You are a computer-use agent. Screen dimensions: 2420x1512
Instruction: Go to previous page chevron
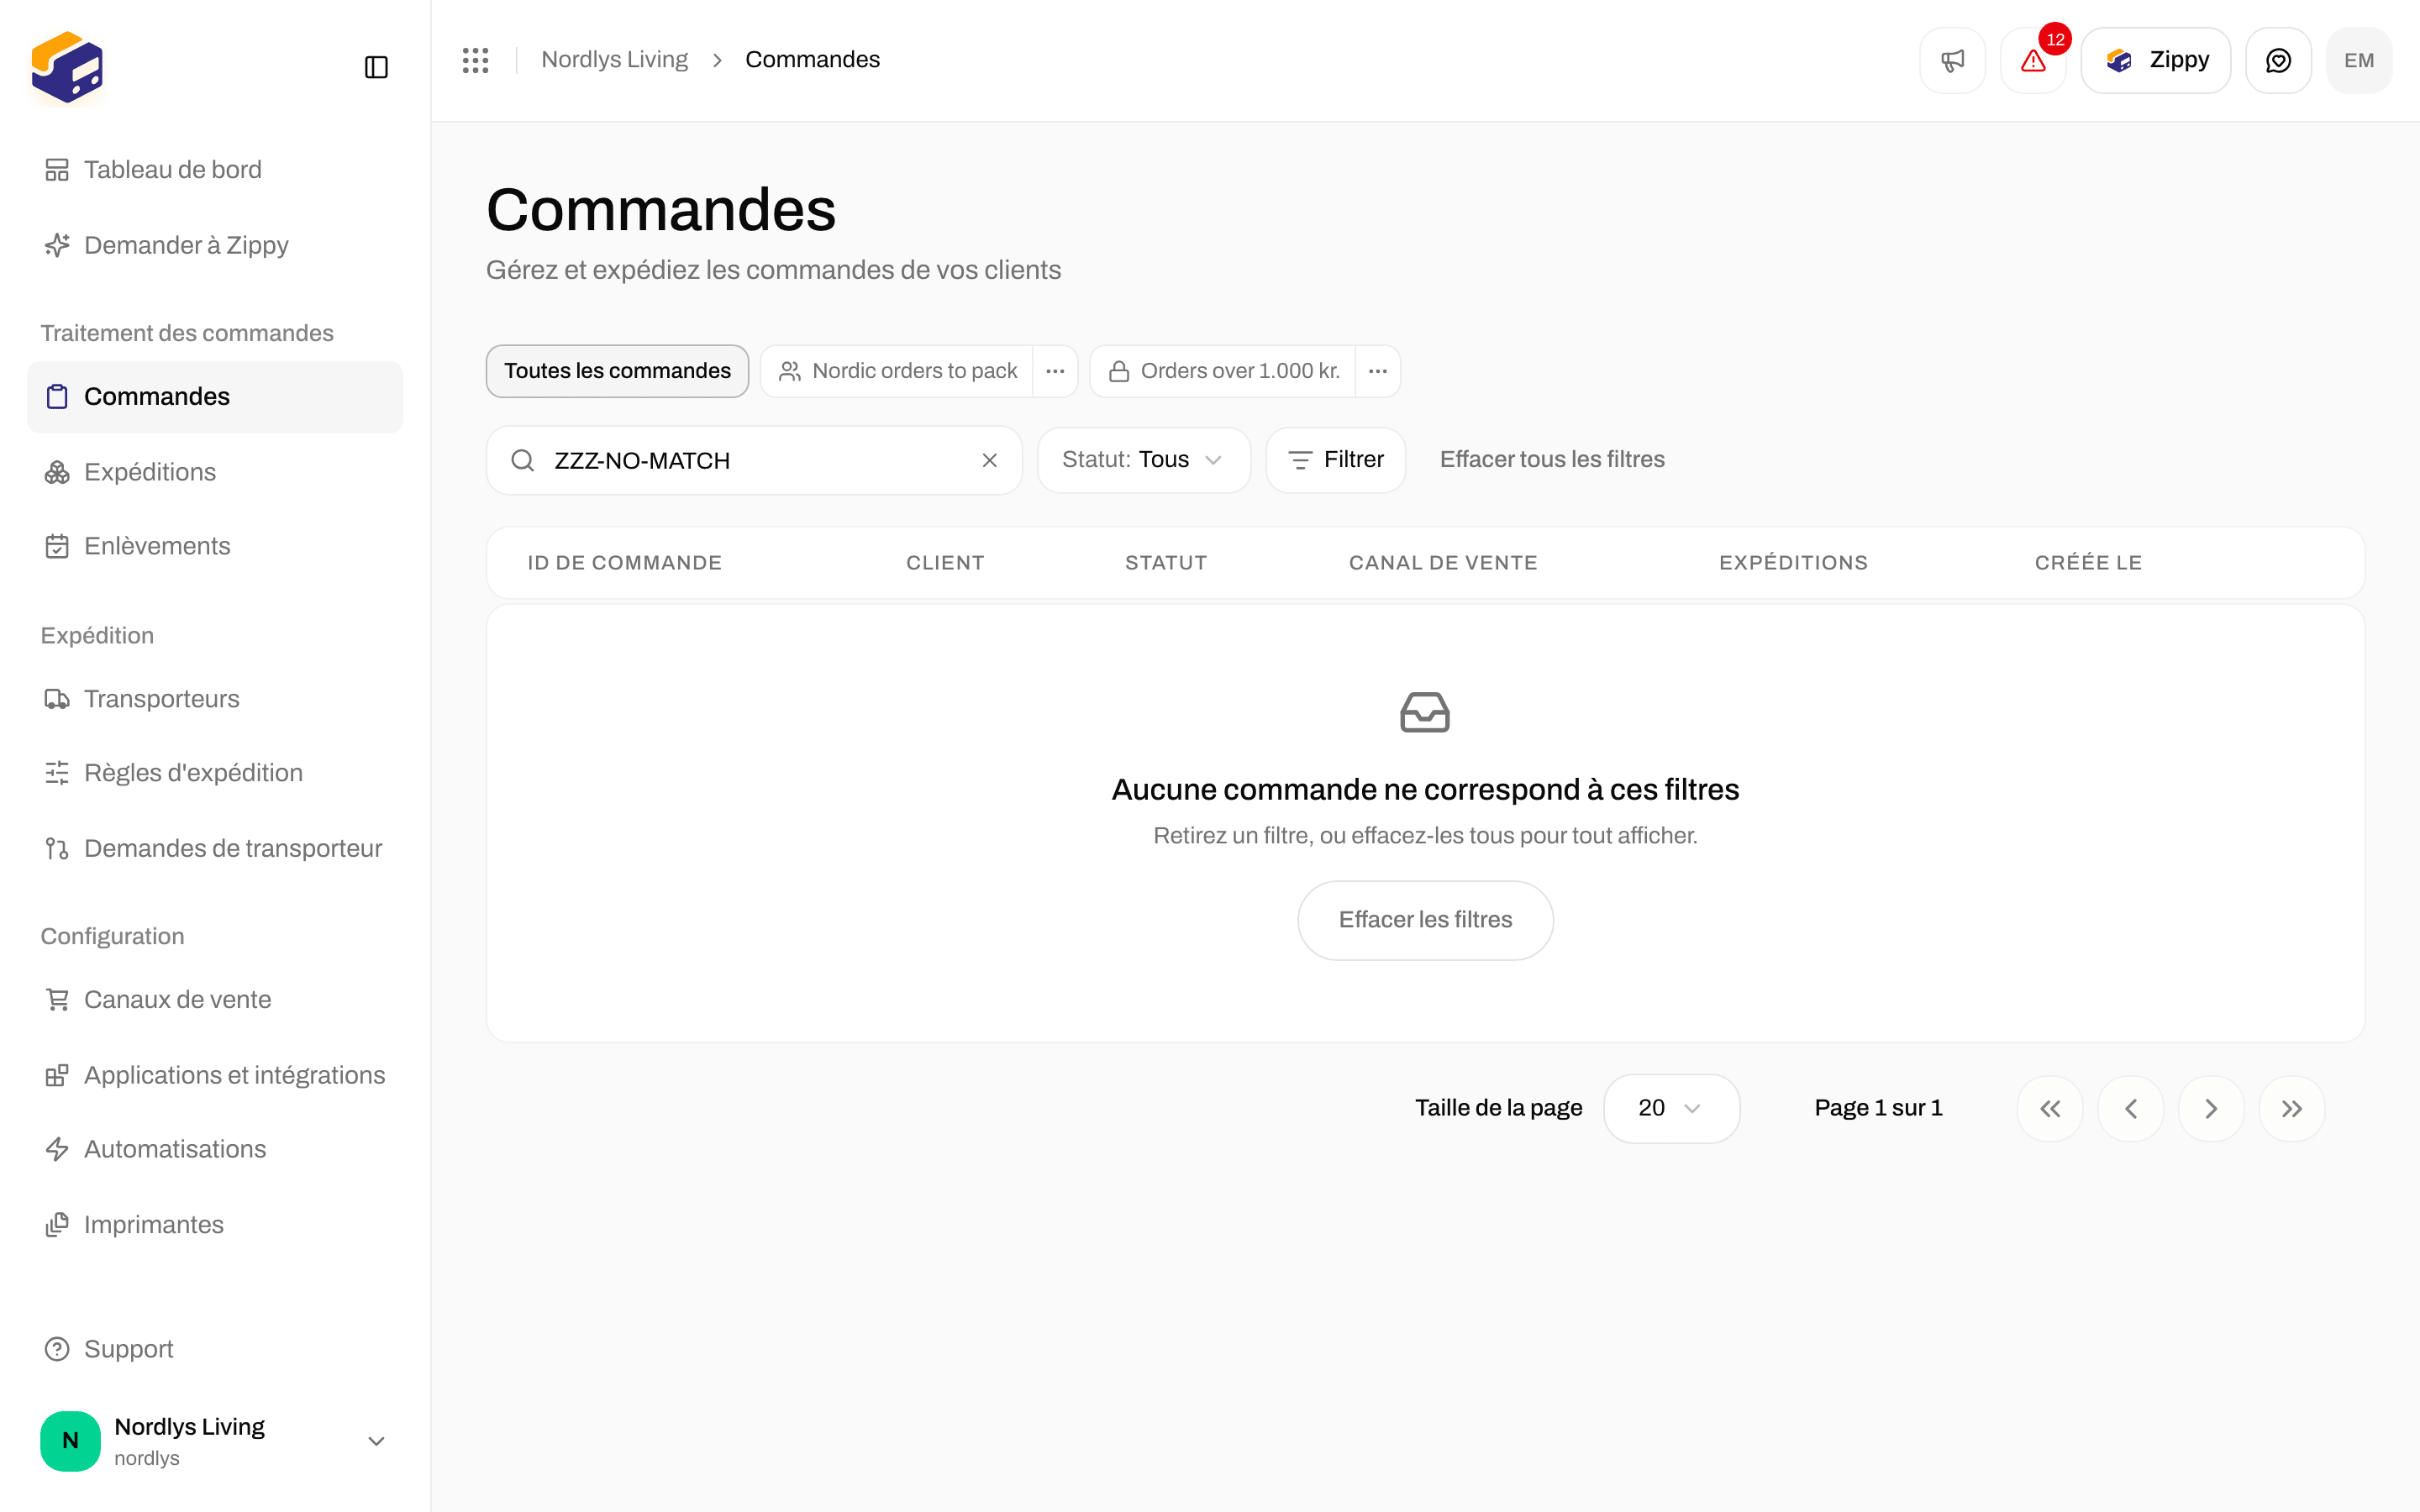click(x=2131, y=1109)
